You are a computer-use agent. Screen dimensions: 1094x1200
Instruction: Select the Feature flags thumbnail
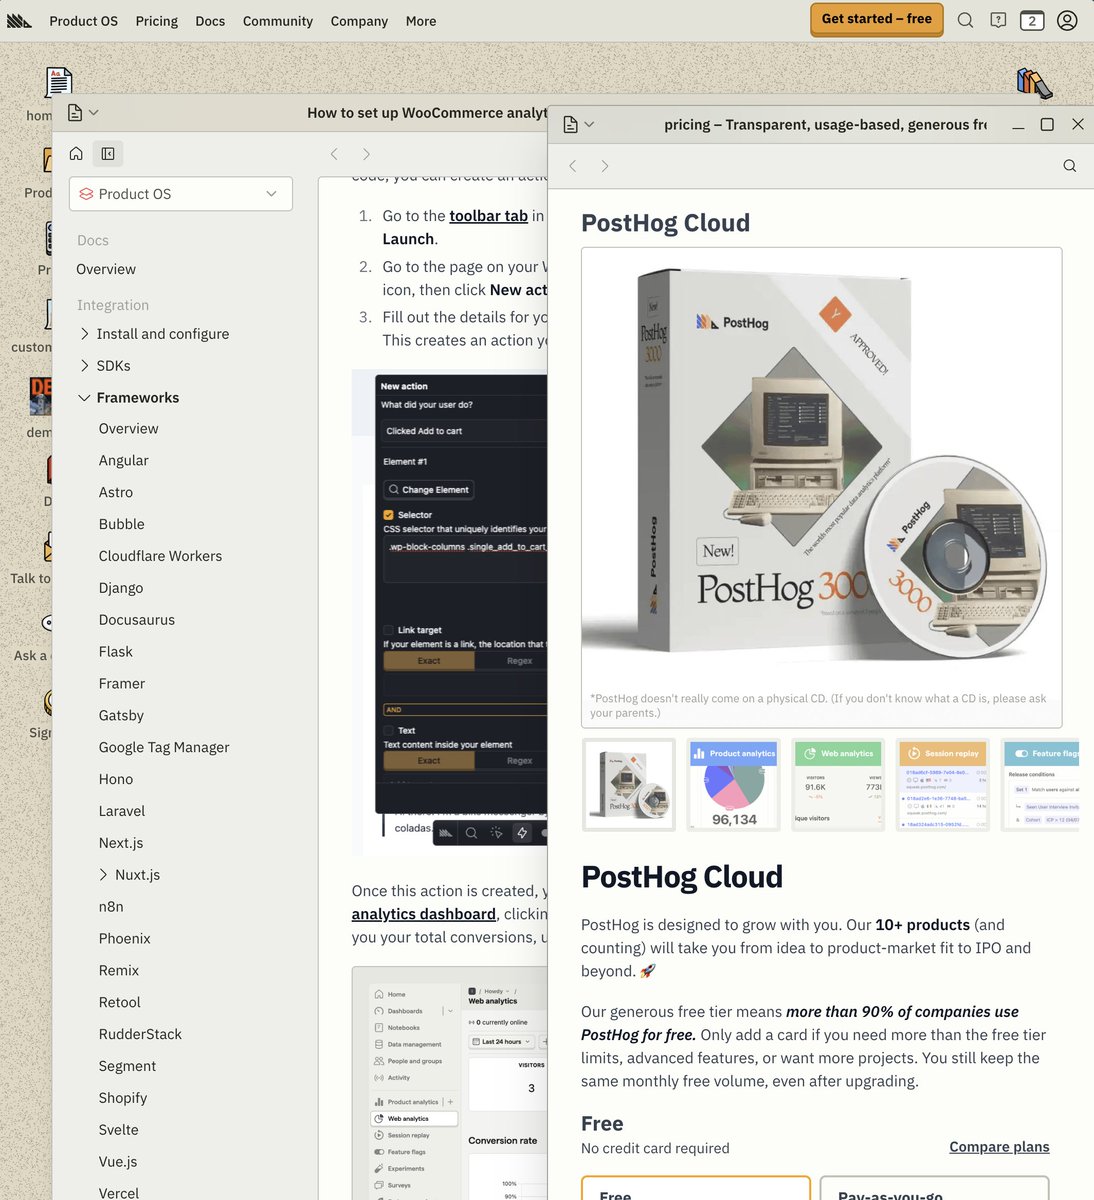pyautogui.click(x=1040, y=785)
